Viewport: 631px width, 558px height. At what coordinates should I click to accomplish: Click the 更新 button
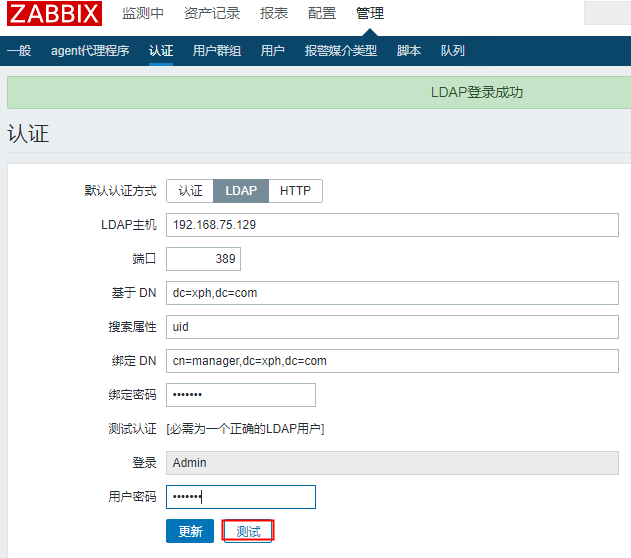pyautogui.click(x=190, y=531)
